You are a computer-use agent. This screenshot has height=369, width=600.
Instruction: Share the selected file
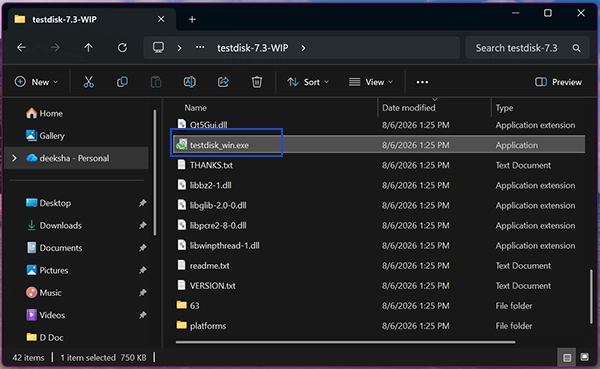223,82
